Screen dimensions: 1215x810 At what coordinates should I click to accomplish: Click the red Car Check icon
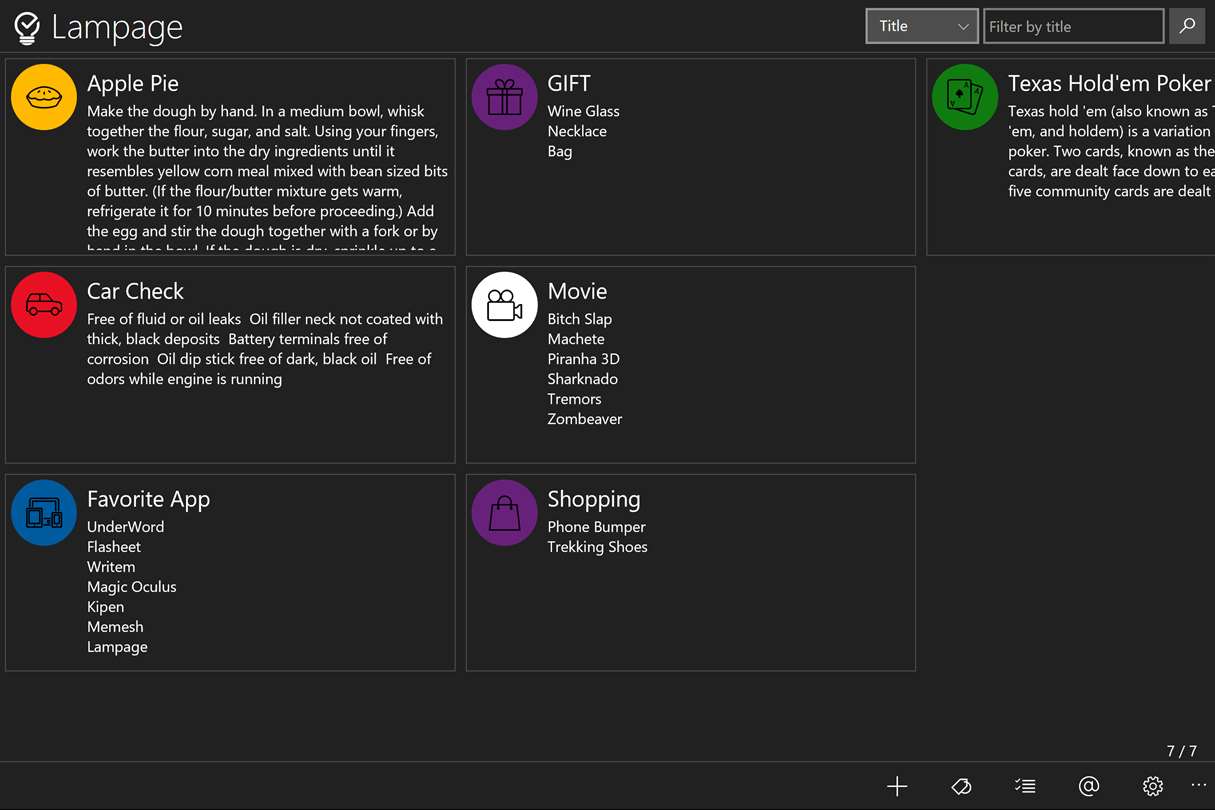44,305
